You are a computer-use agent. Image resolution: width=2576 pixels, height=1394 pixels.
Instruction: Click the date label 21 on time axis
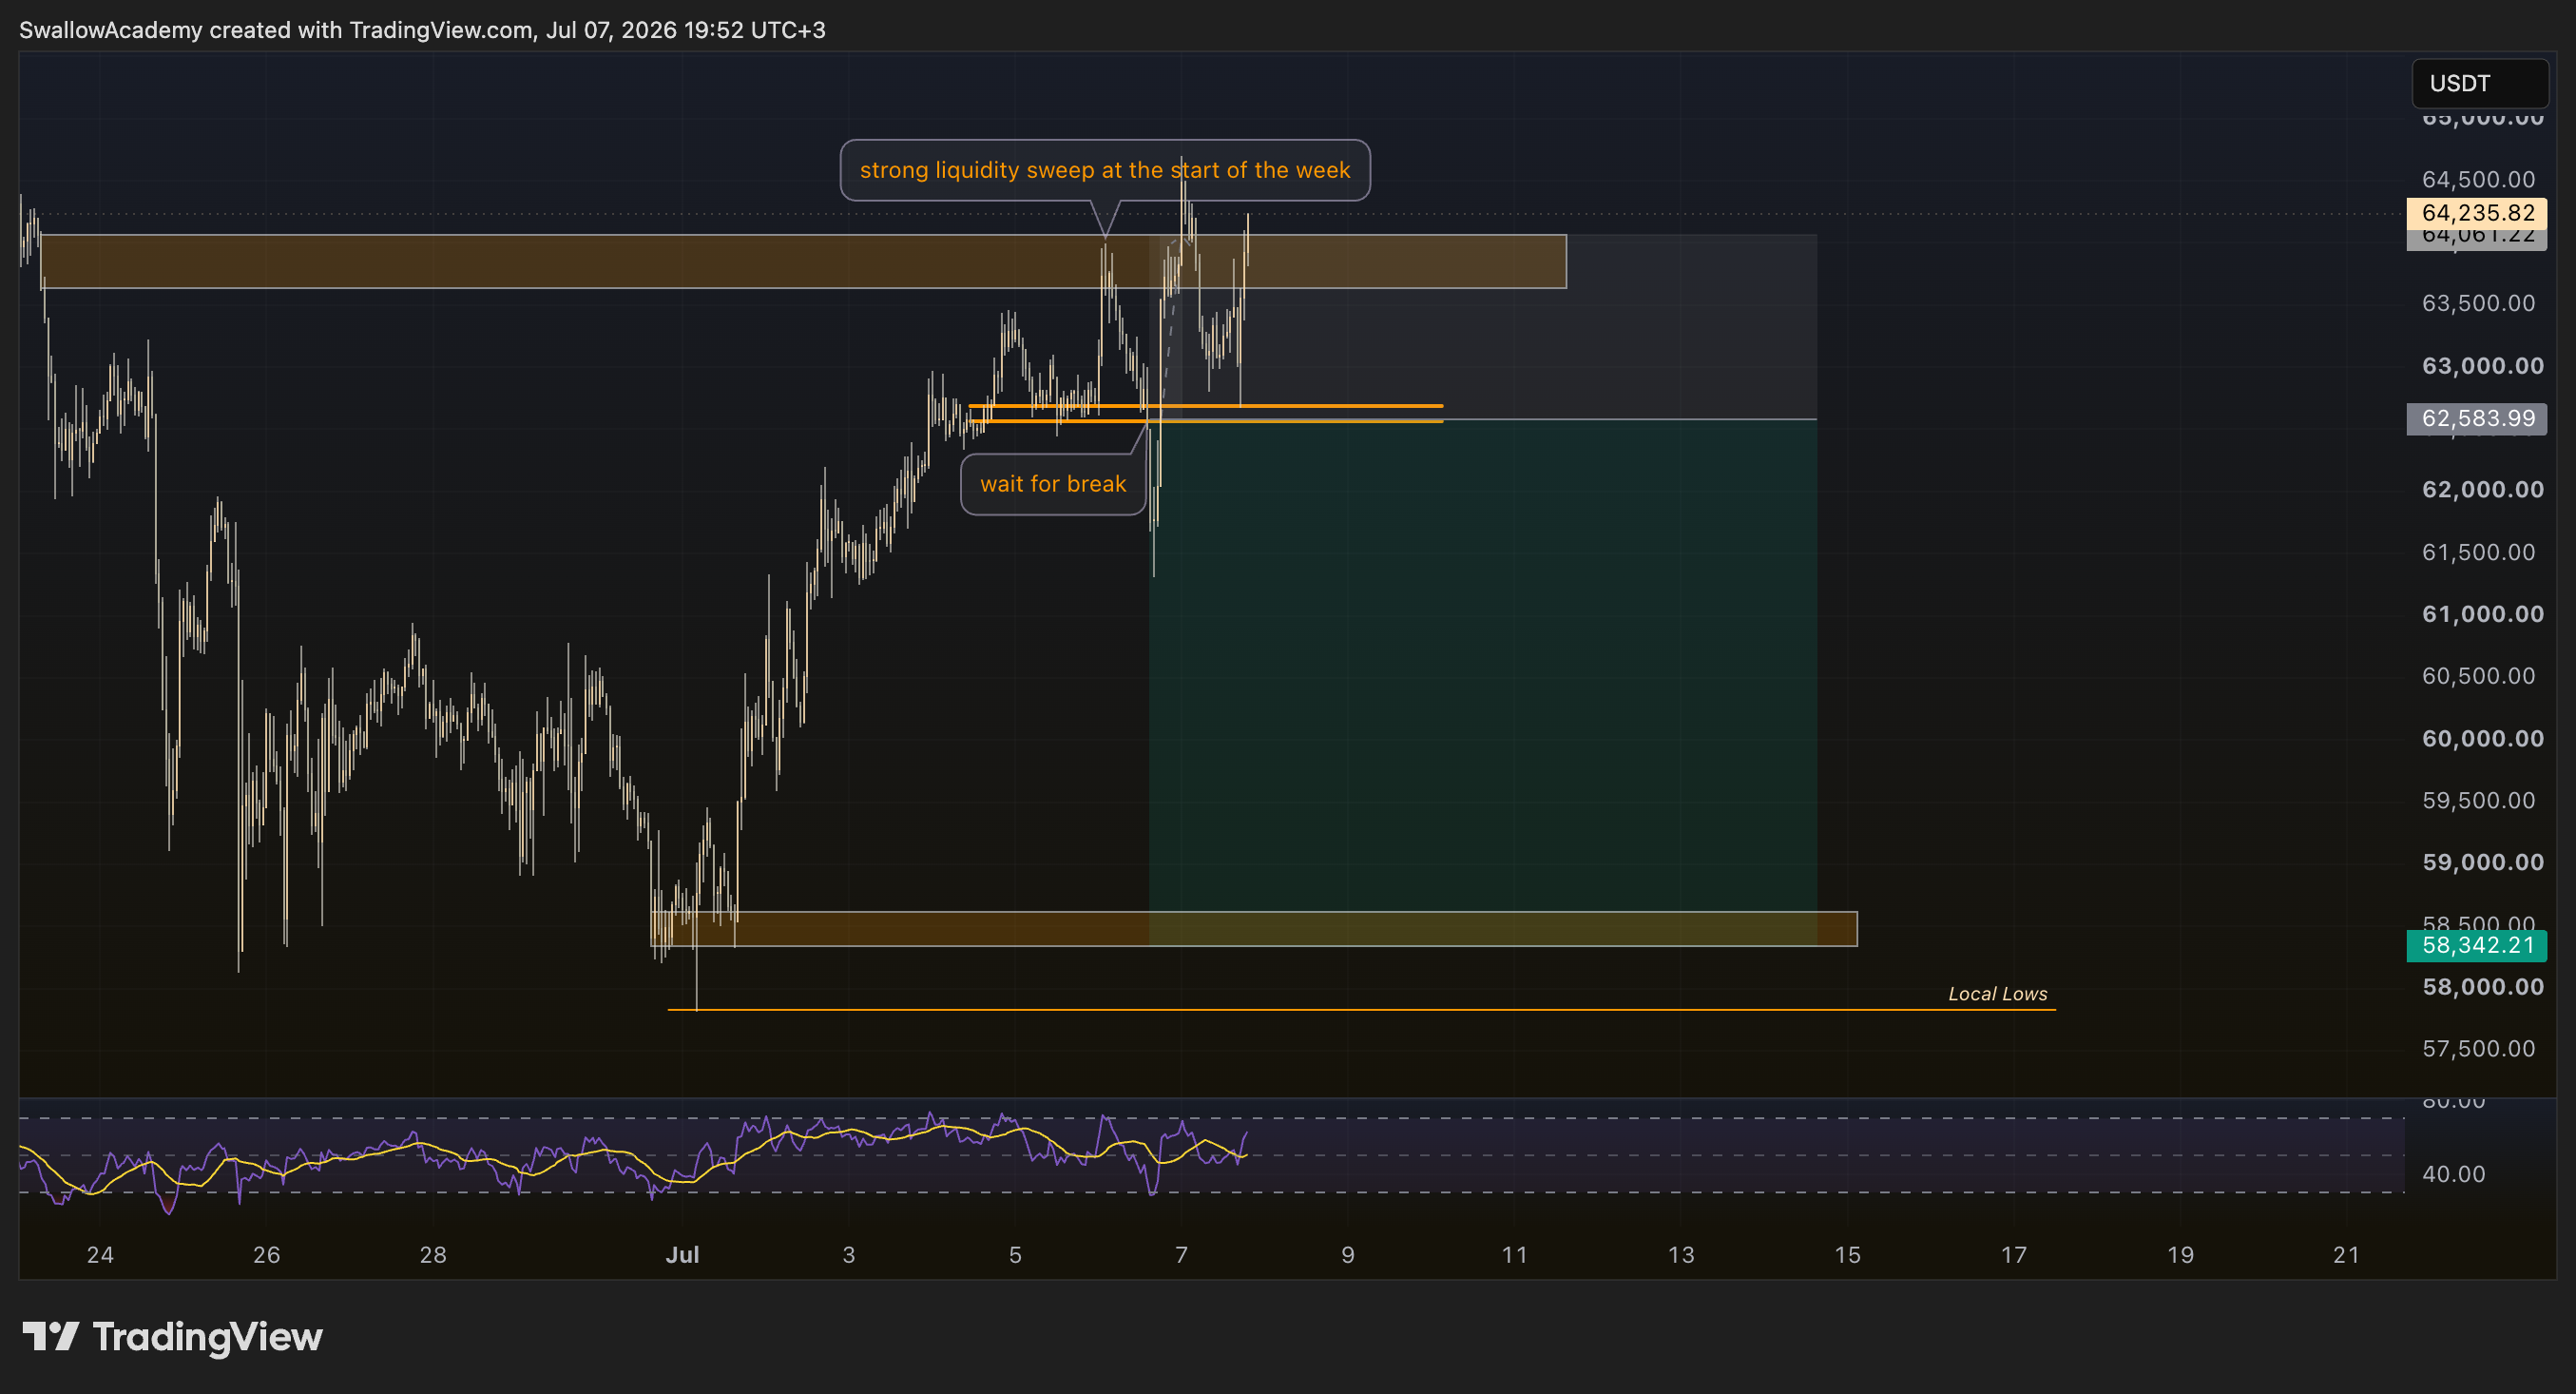[x=2346, y=1255]
